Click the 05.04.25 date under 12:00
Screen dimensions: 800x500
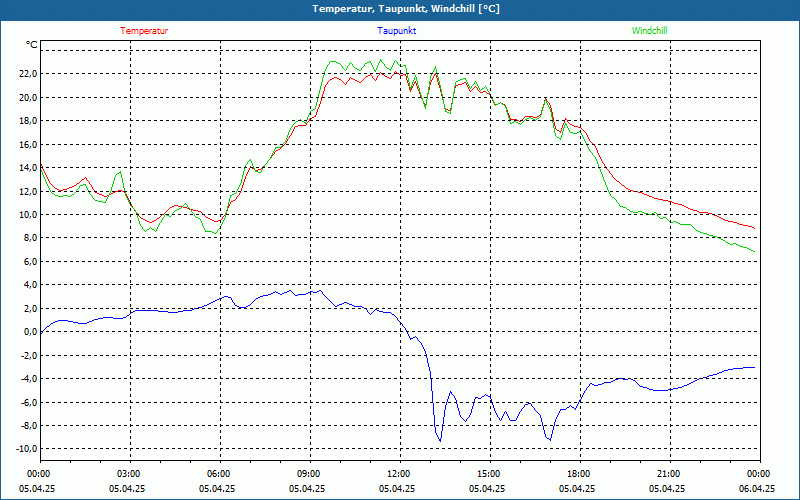(397, 488)
